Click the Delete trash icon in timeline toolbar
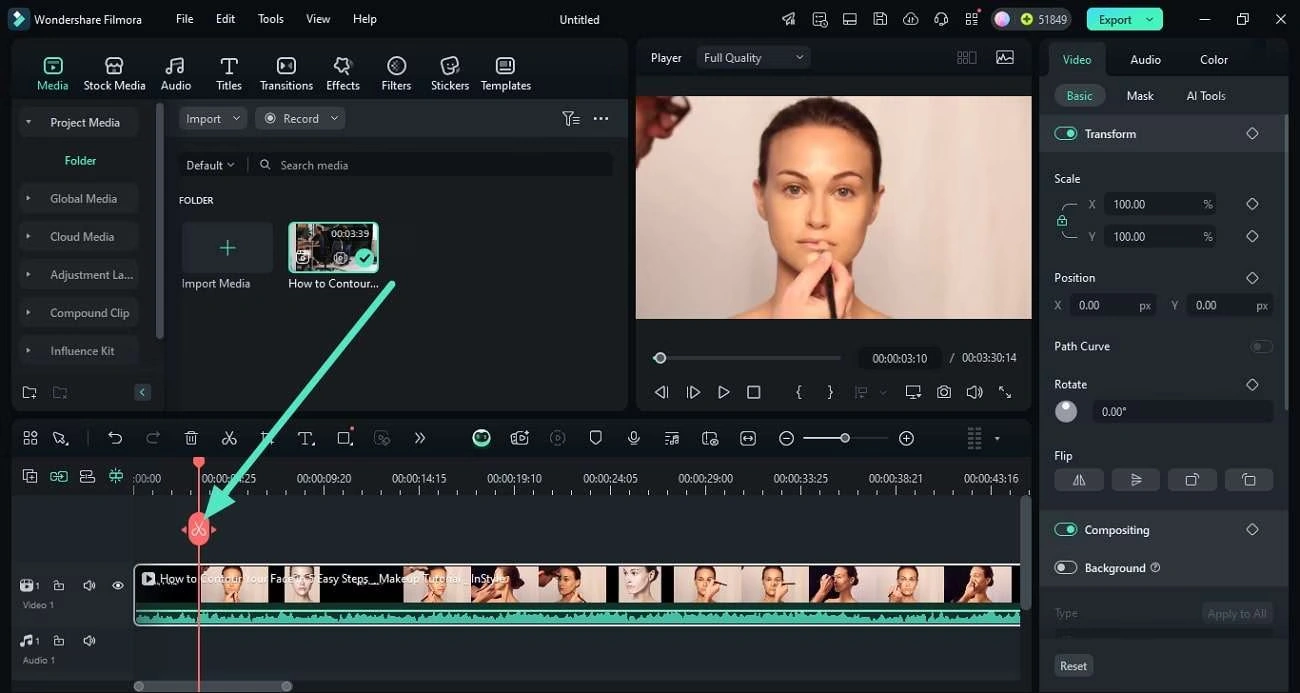Image resolution: width=1300 pixels, height=693 pixels. (x=191, y=438)
